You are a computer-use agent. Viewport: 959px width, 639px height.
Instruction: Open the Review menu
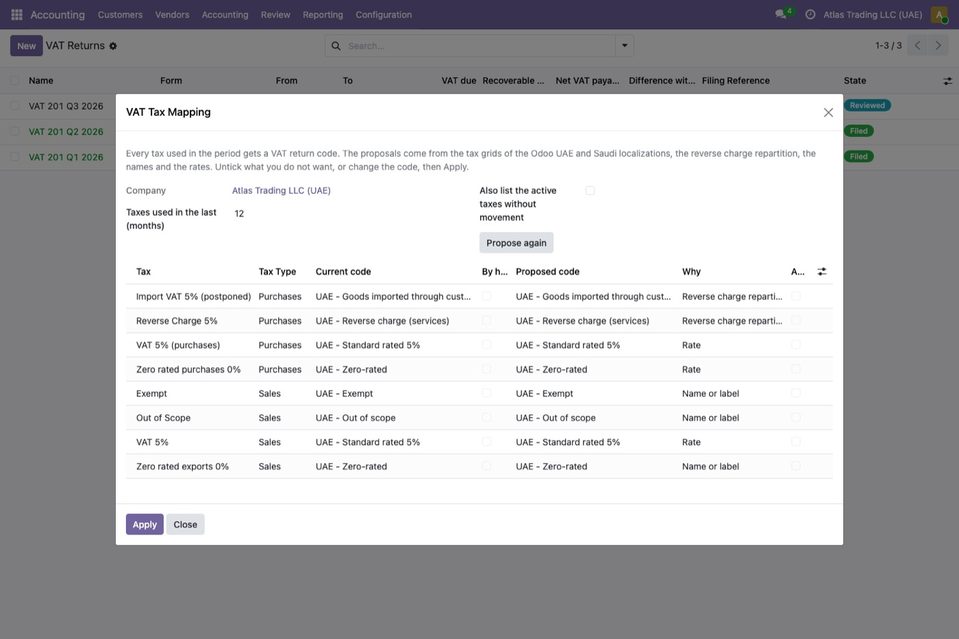pyautogui.click(x=275, y=15)
